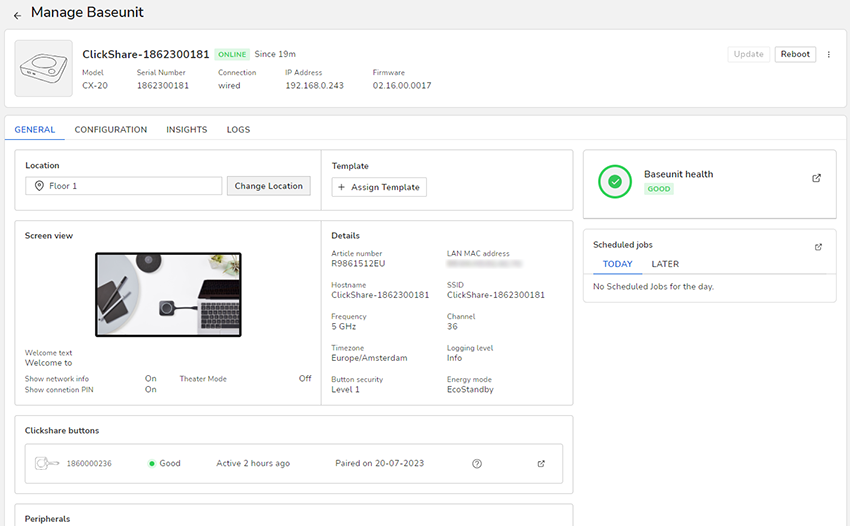Click the ONLINE status badge
This screenshot has width=850, height=526.
coord(232,54)
